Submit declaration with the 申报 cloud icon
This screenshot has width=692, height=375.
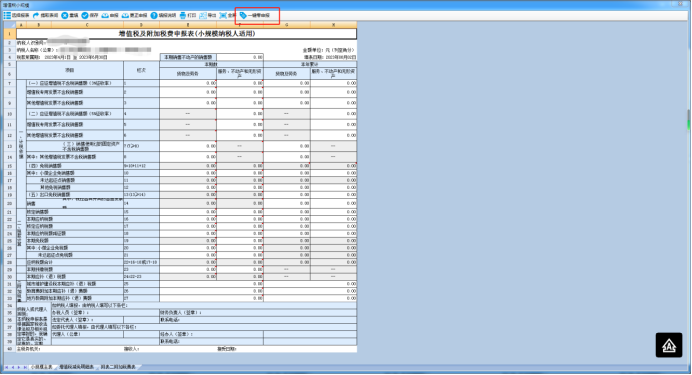pyautogui.click(x=105, y=15)
